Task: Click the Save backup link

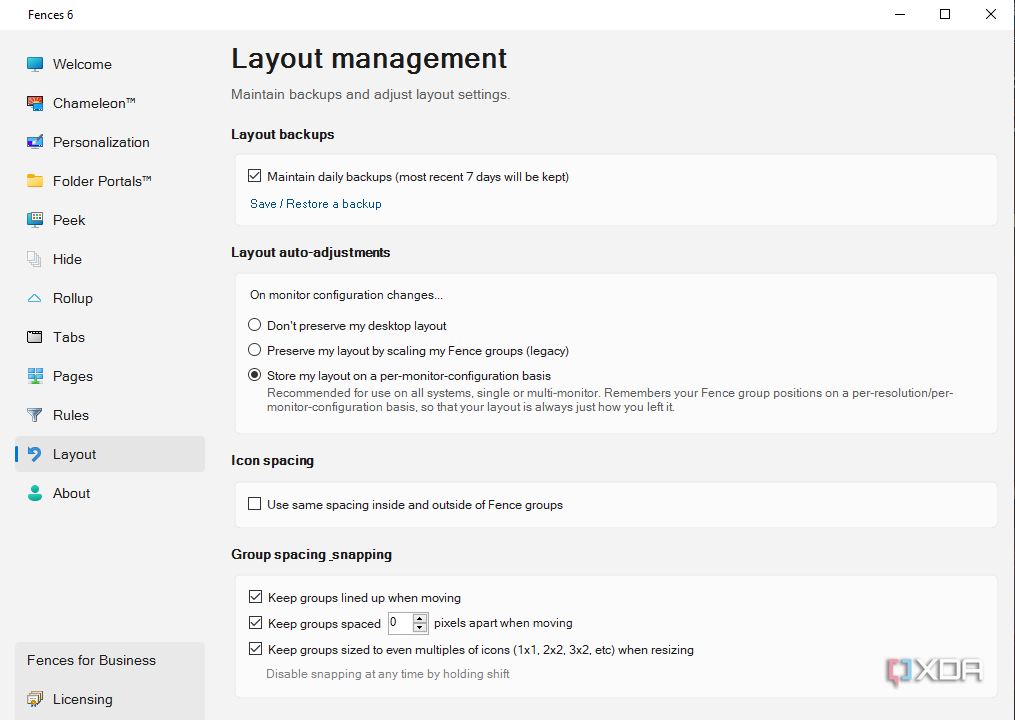Action: coord(262,203)
